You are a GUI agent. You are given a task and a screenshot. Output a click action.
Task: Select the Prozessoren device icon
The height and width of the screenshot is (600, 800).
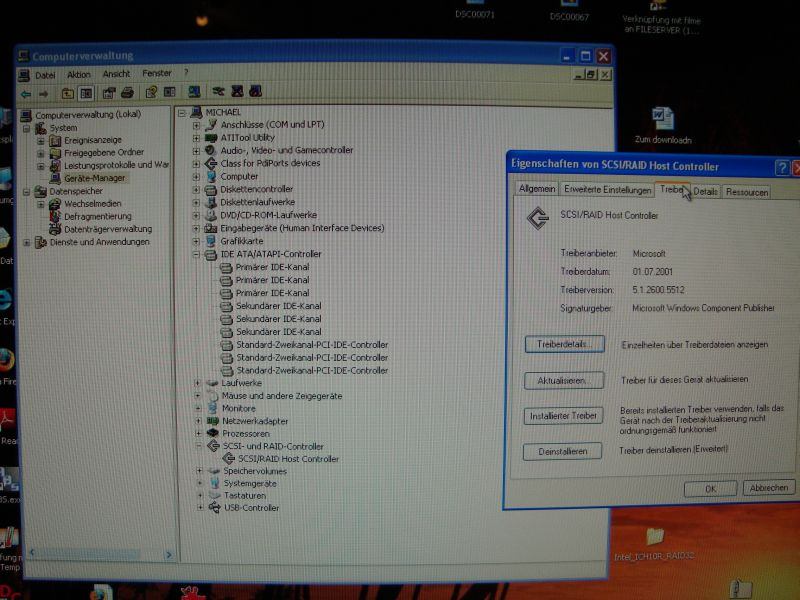click(x=213, y=434)
